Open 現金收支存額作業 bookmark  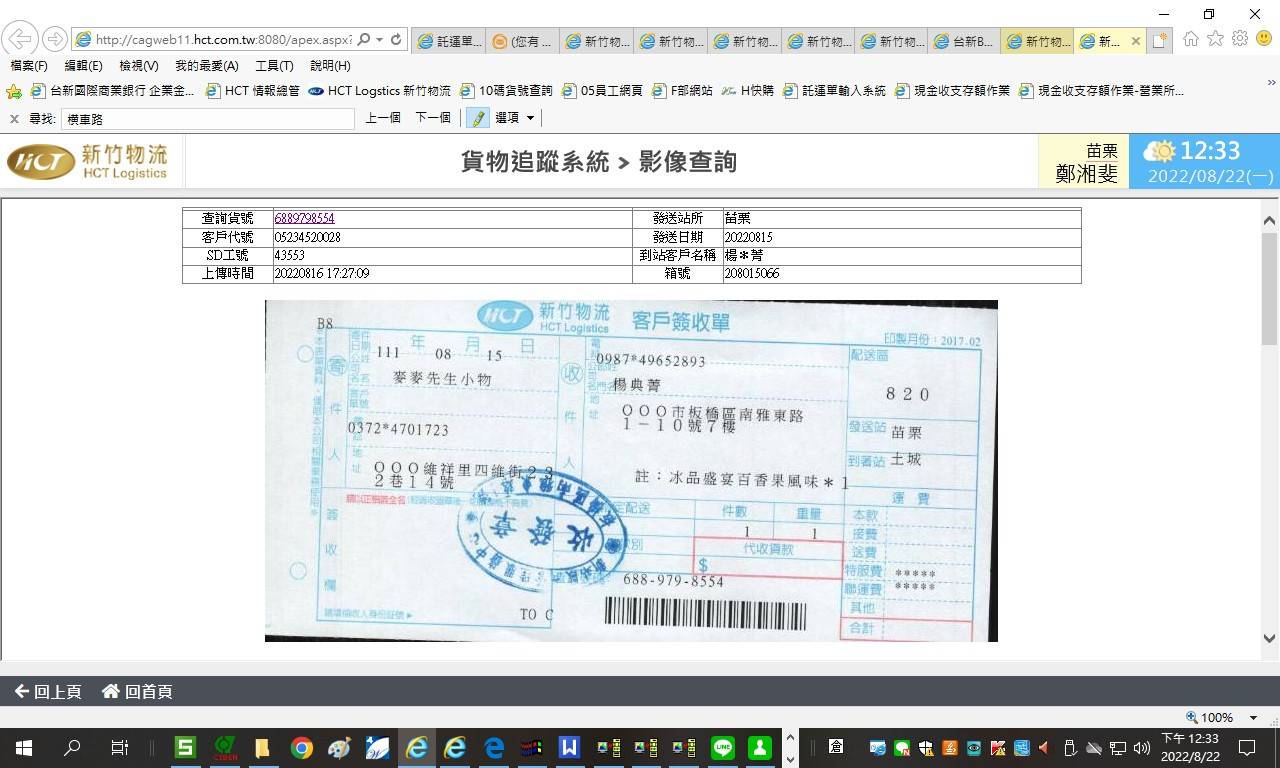tap(952, 91)
